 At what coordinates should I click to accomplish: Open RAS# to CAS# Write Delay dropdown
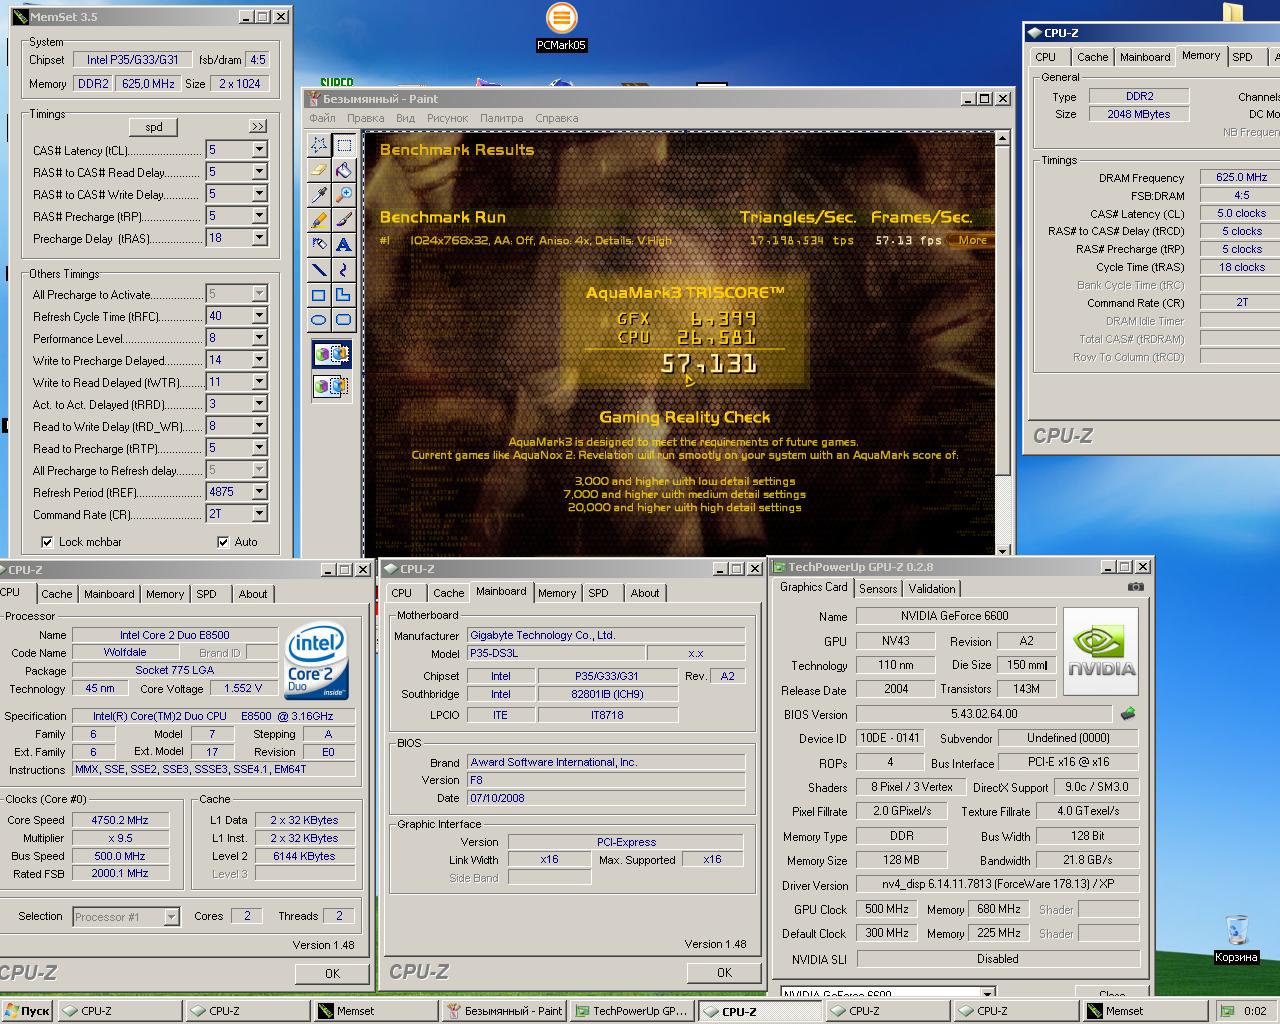point(259,194)
